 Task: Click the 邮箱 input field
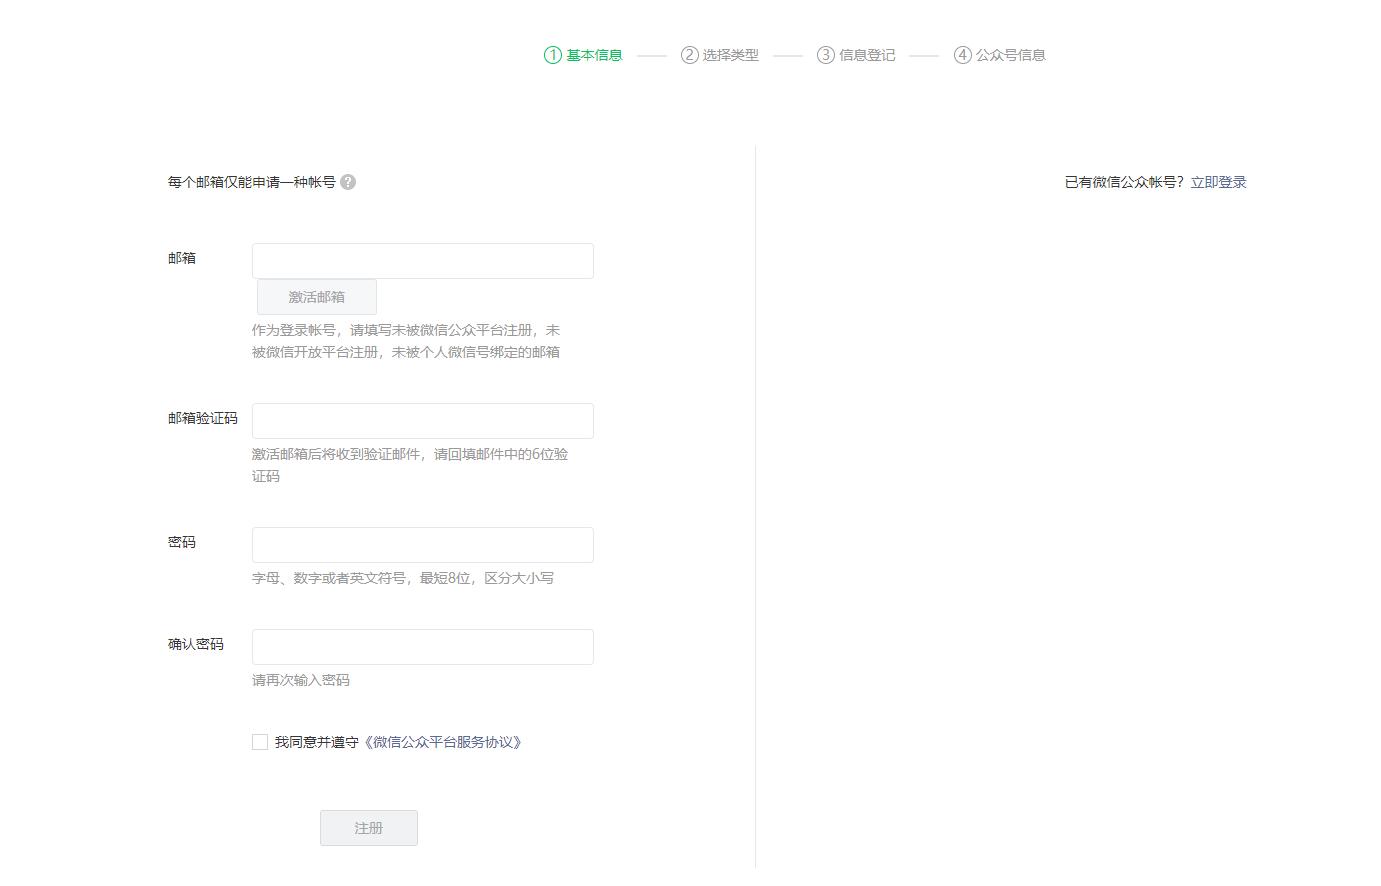click(422, 260)
